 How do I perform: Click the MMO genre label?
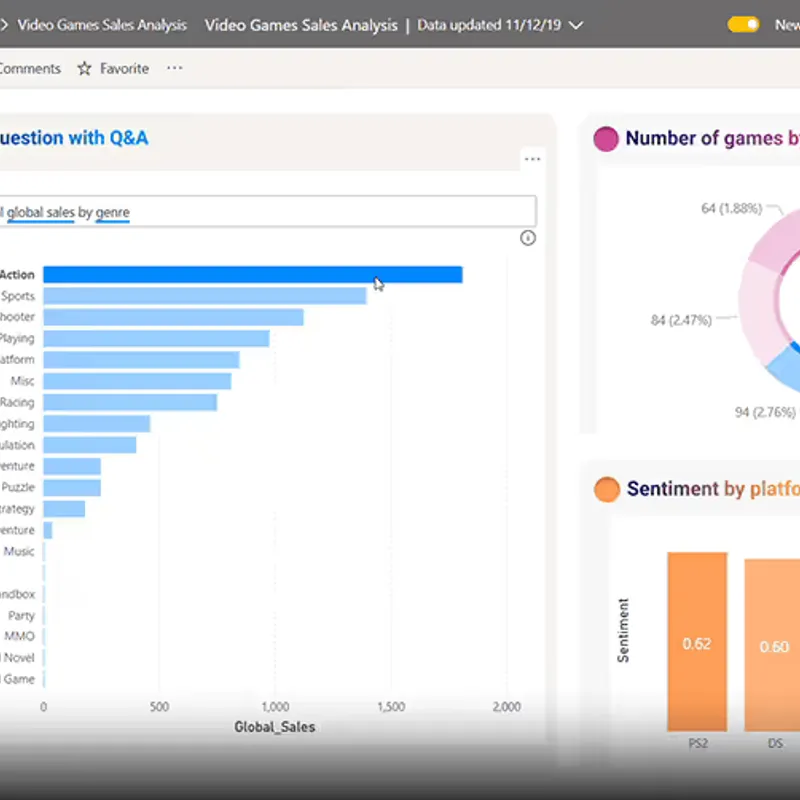(x=19, y=636)
